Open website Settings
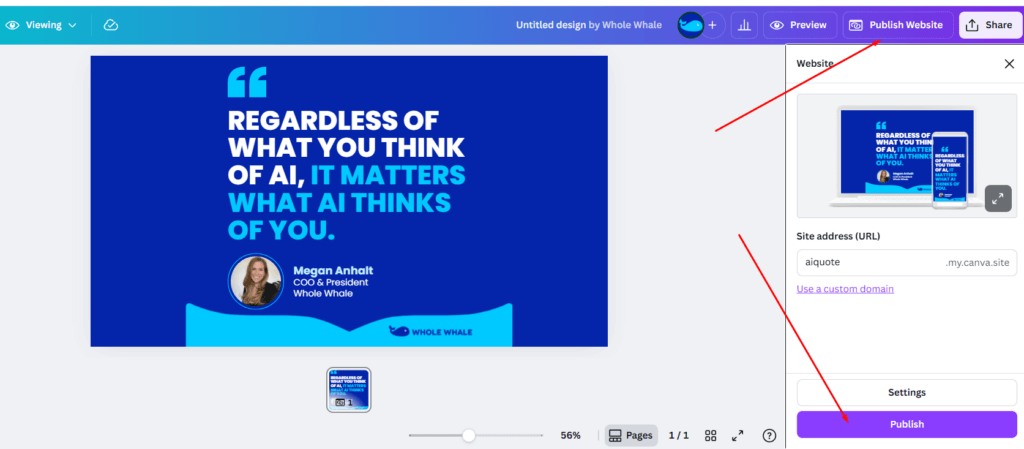 click(x=906, y=392)
